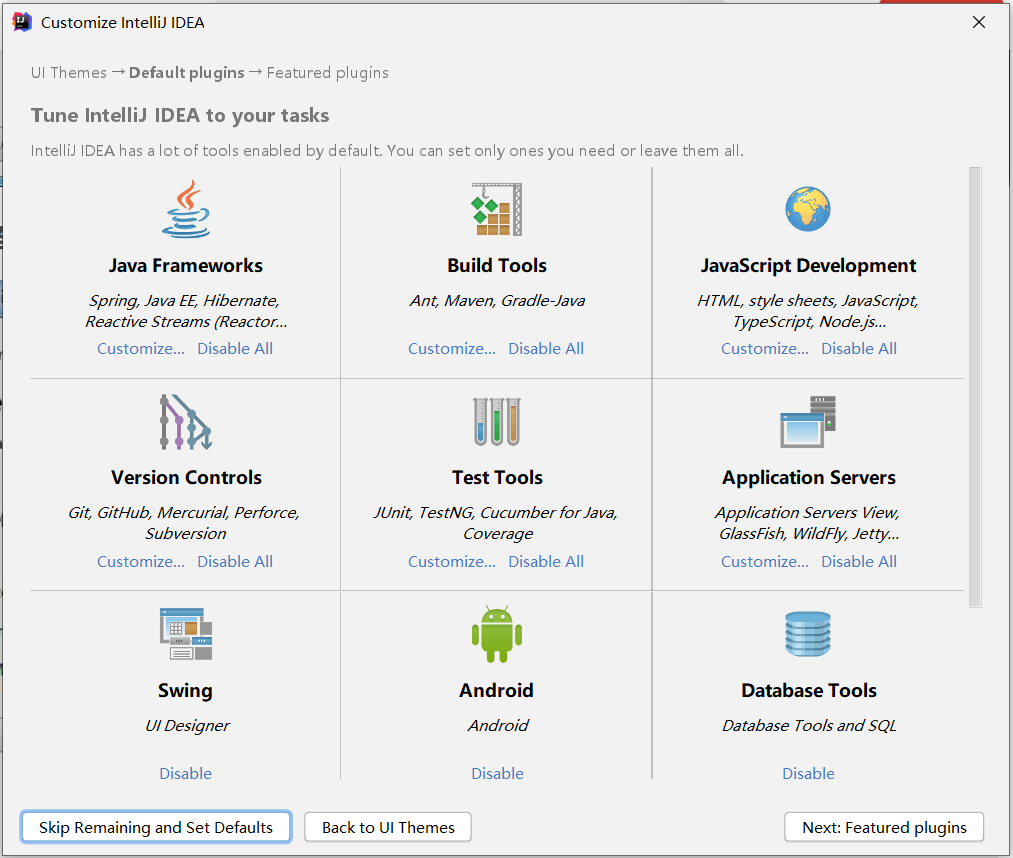Proceed to Next: Featured plugins
Viewport: 1013px width, 858px height.
click(884, 827)
